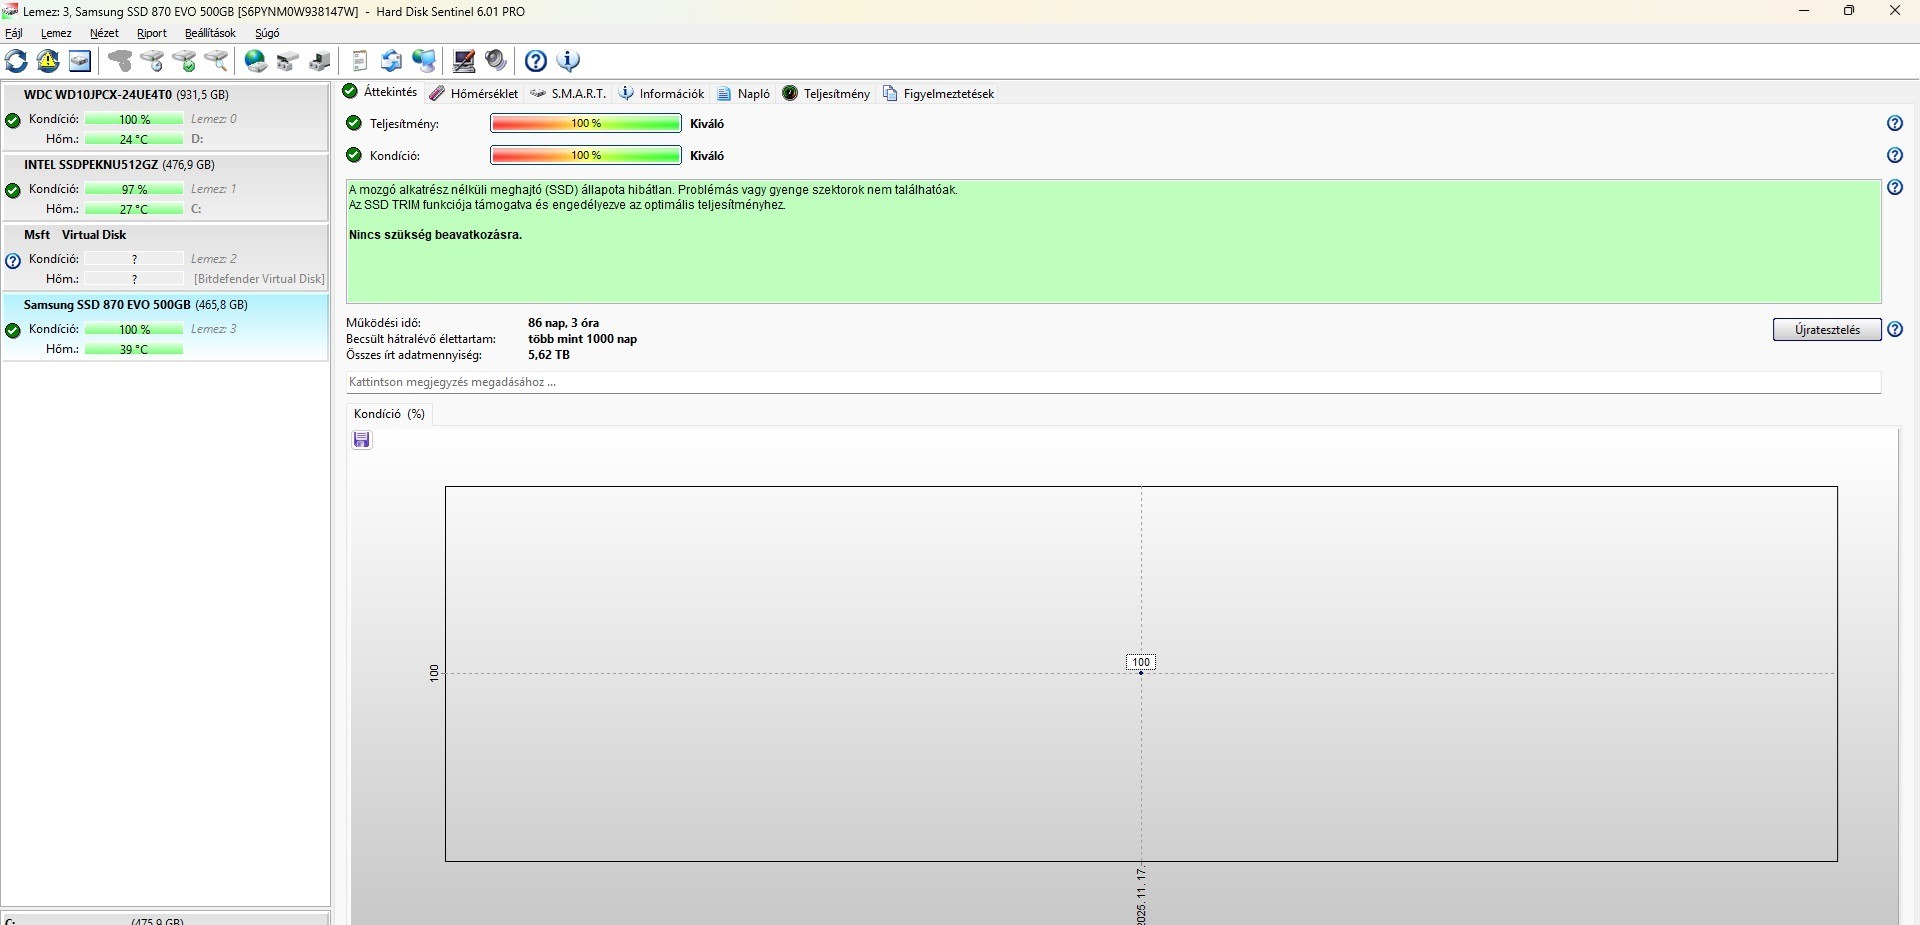This screenshot has height=925, width=1920.
Task: Click the globe with monitor toolbar icon
Action: pos(424,61)
